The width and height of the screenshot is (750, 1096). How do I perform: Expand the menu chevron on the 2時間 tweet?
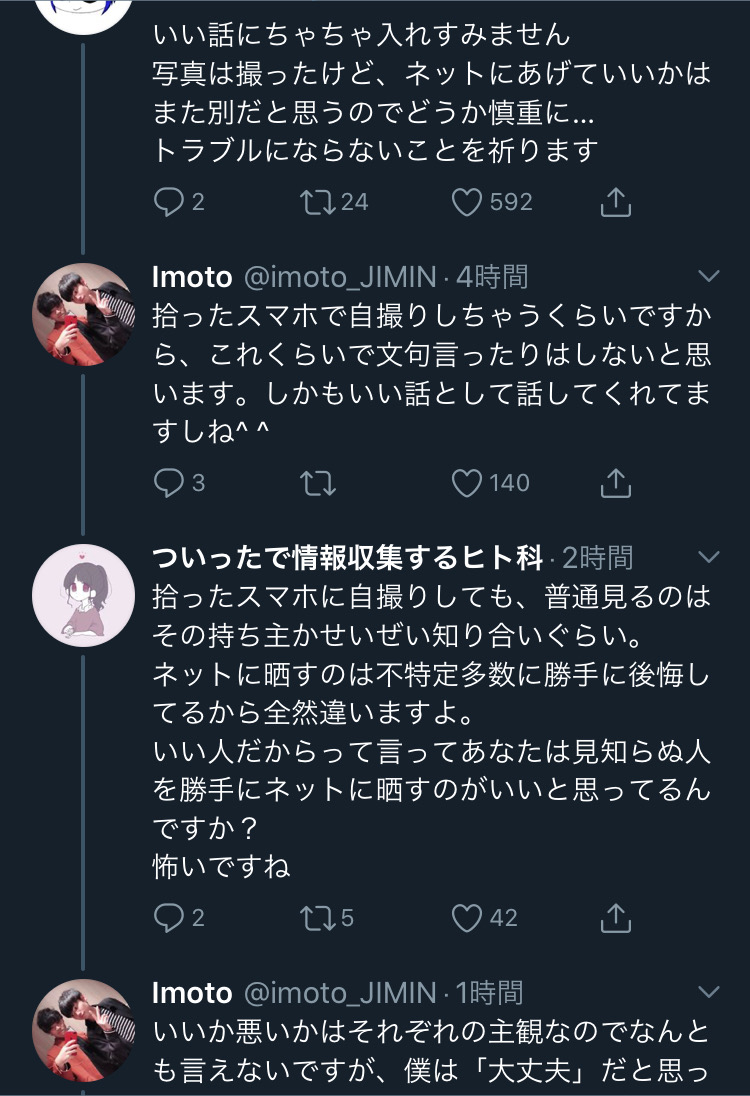[708, 557]
